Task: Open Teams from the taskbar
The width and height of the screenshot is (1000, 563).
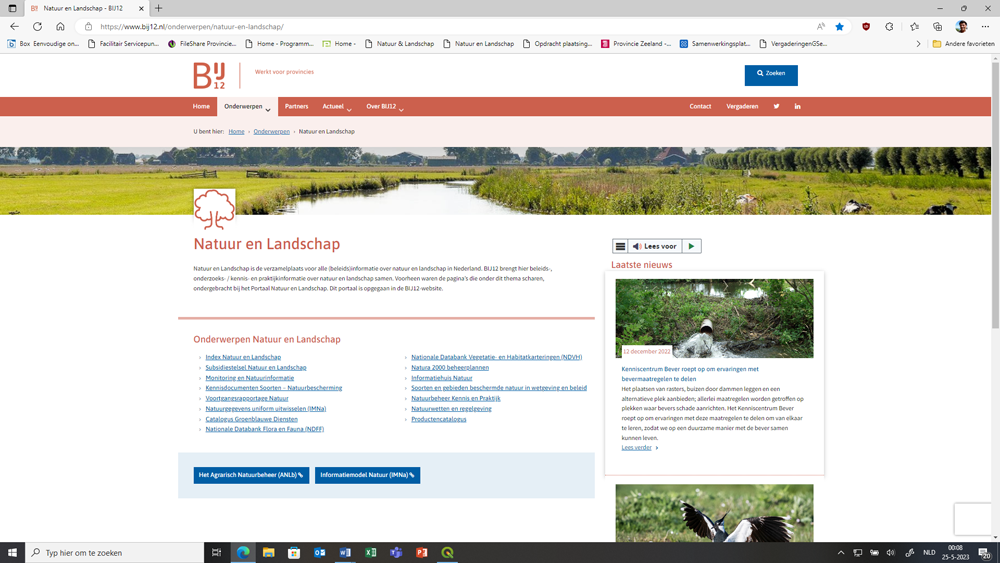Action: point(396,553)
